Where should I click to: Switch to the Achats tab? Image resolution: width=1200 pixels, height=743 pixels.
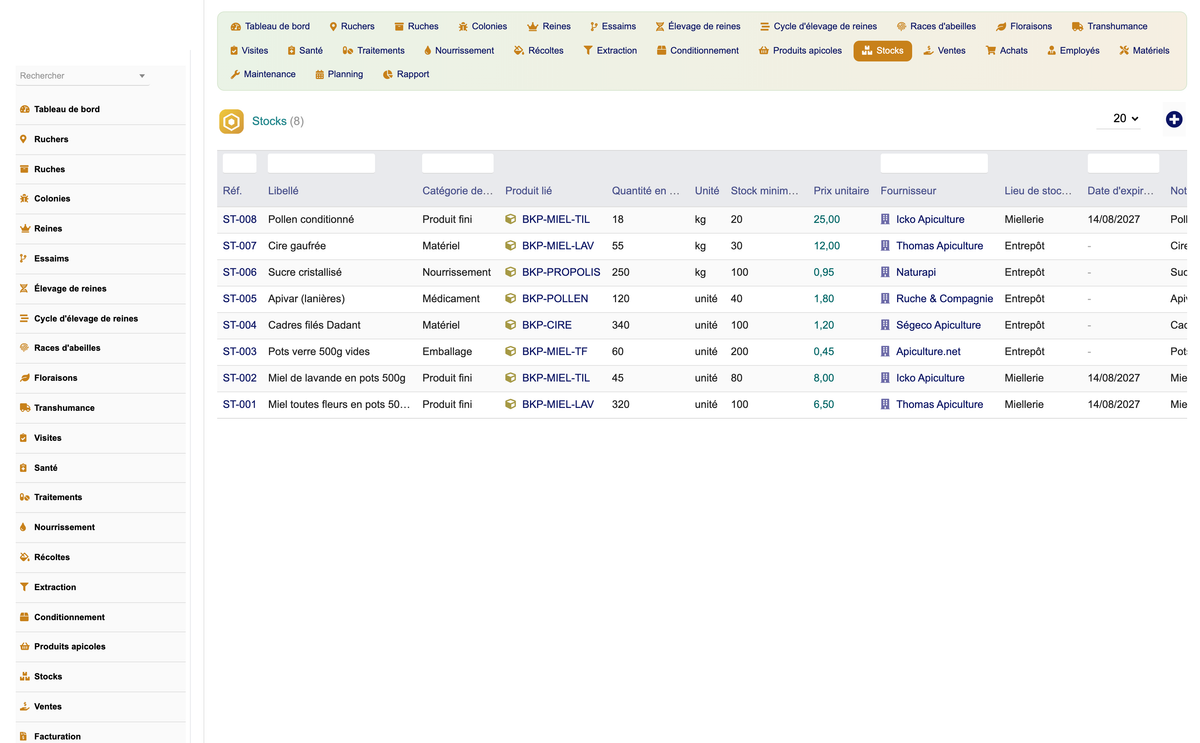pos(1006,50)
